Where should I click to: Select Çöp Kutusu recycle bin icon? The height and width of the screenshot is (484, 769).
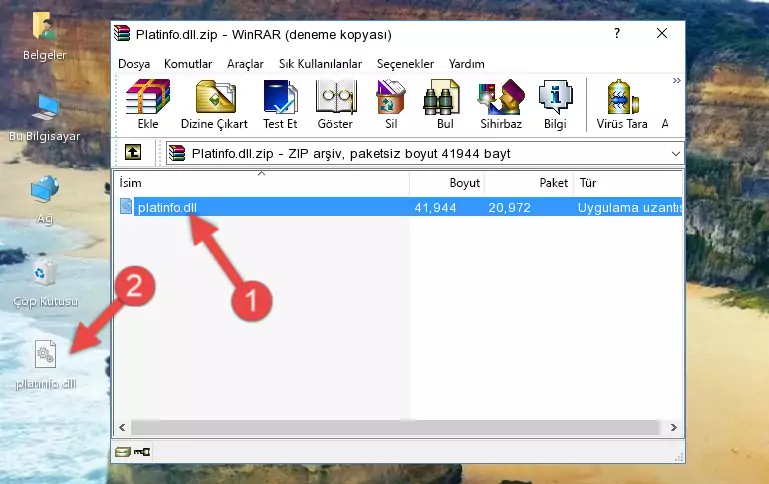[x=45, y=282]
